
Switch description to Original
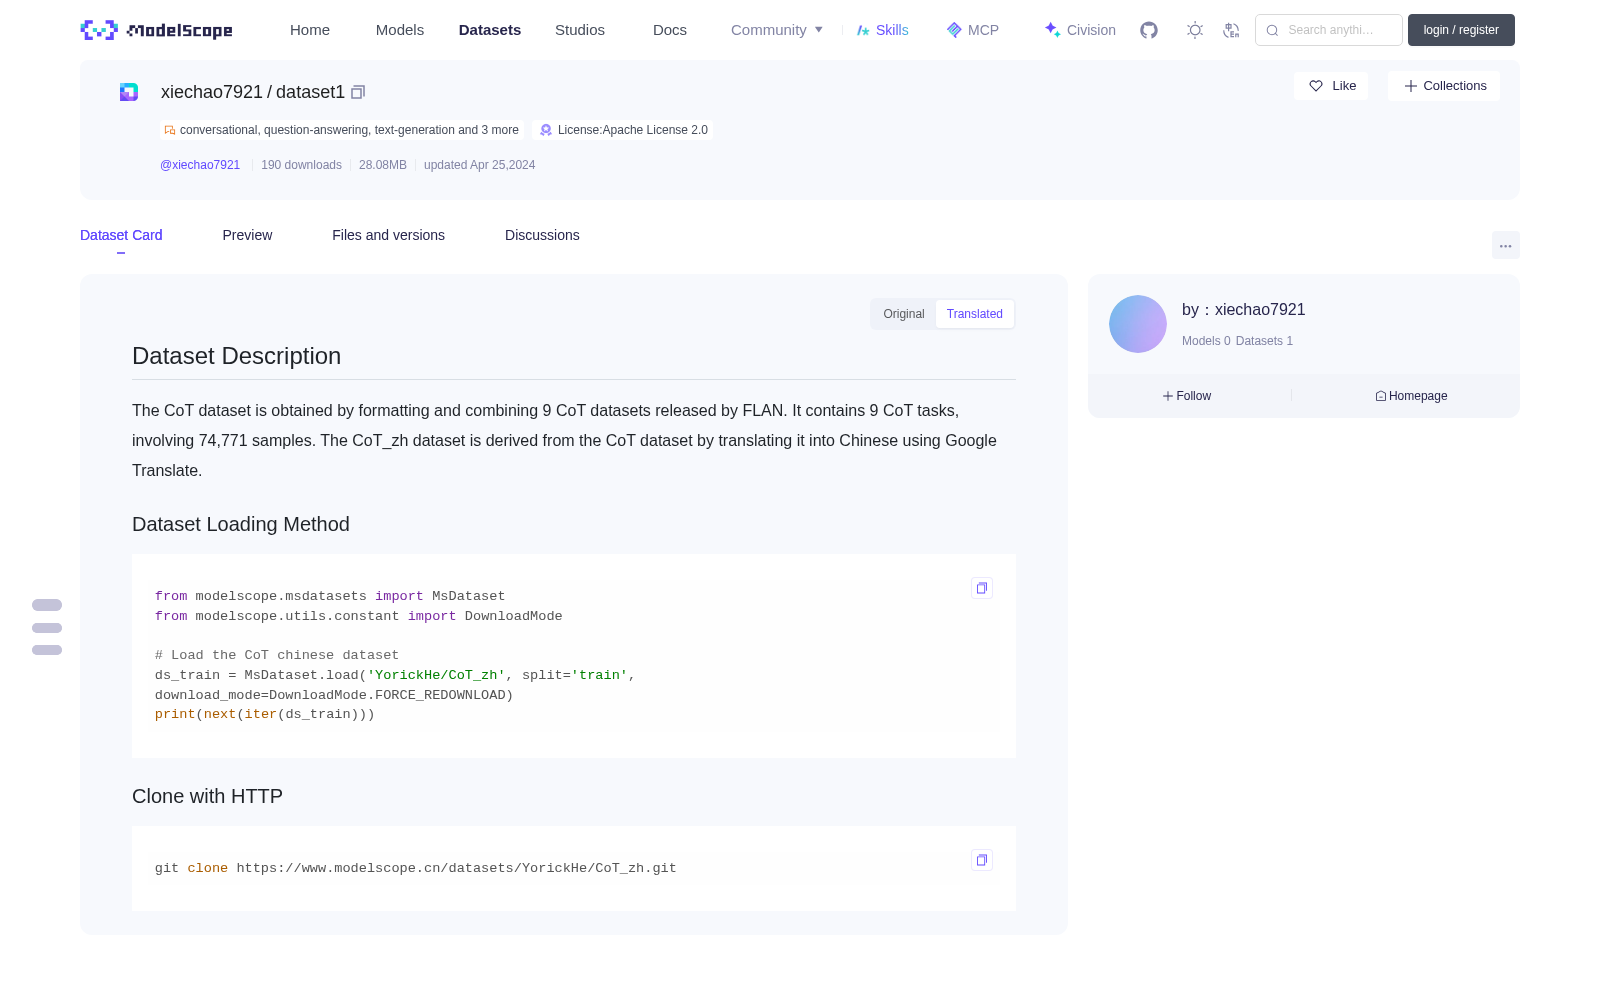(x=904, y=314)
